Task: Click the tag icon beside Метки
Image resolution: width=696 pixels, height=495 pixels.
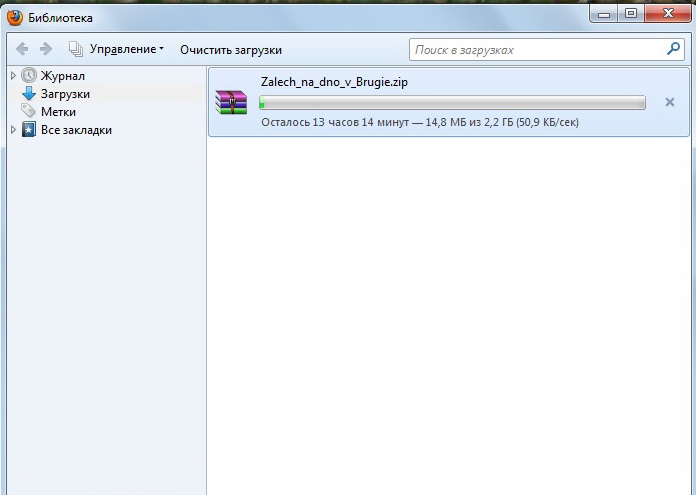Action: [x=28, y=111]
